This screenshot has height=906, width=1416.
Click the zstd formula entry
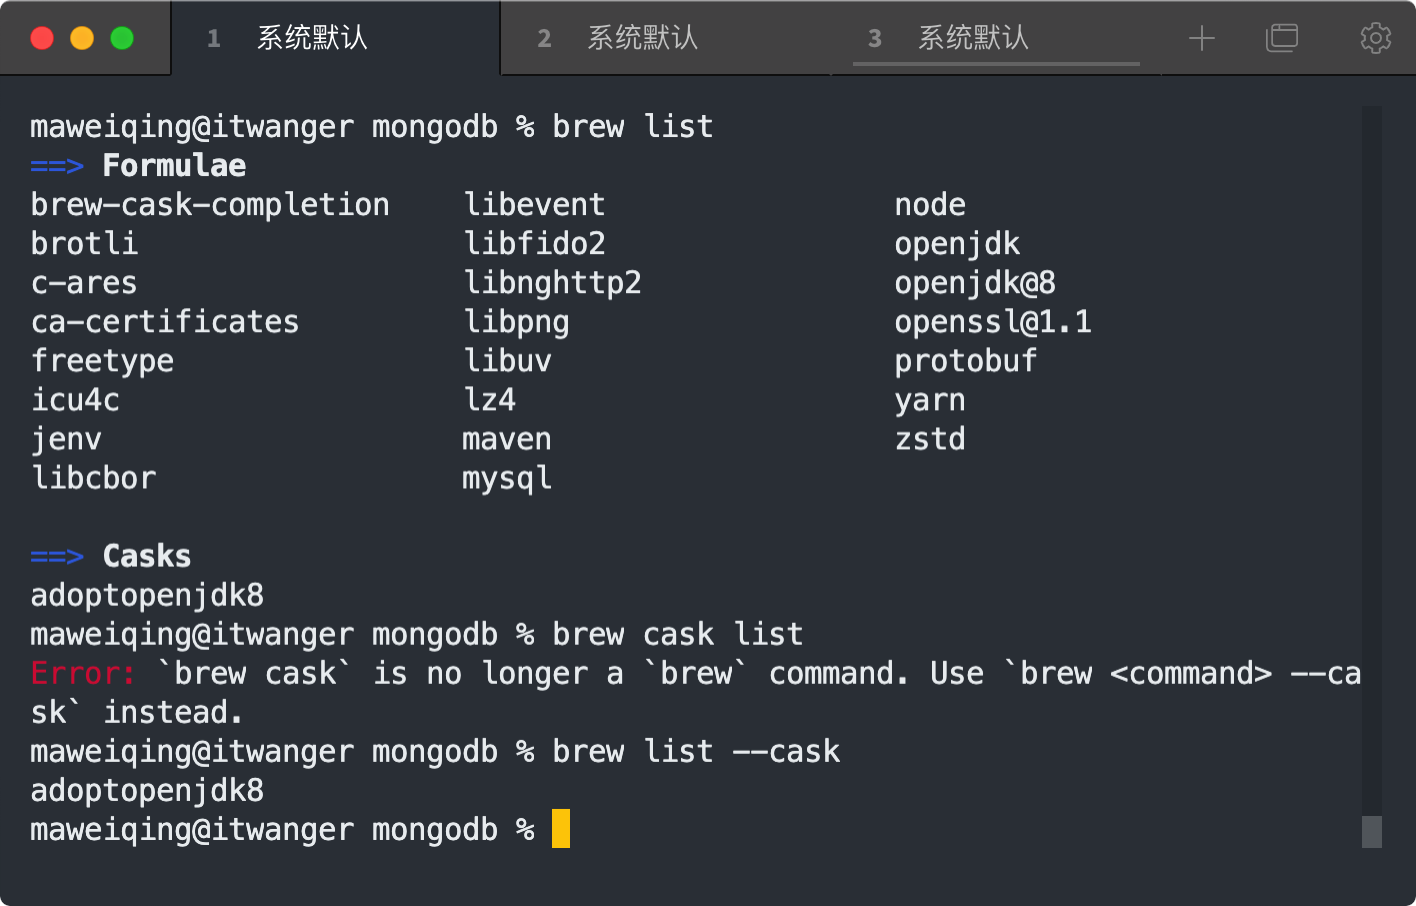pos(930,439)
